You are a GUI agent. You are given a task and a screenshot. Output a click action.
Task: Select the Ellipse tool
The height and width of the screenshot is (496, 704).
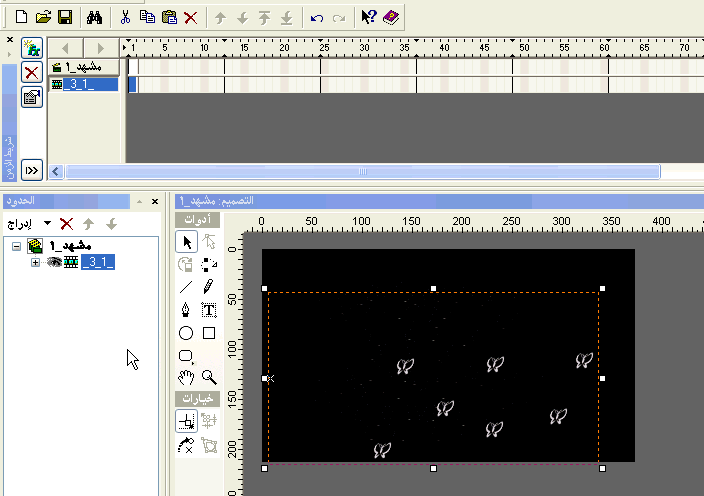coord(186,333)
